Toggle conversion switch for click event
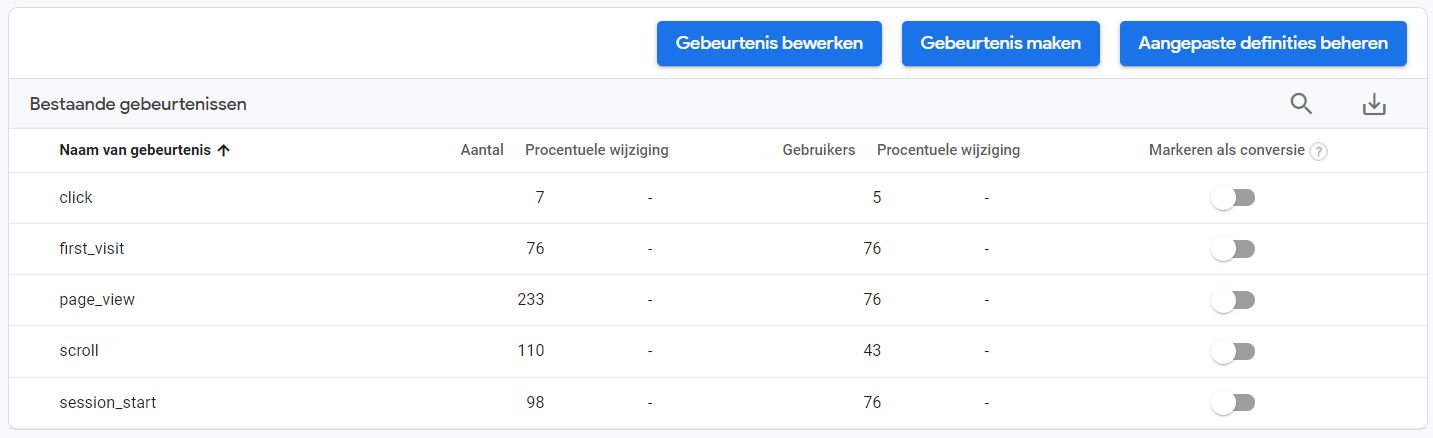1433x438 pixels. (1232, 198)
